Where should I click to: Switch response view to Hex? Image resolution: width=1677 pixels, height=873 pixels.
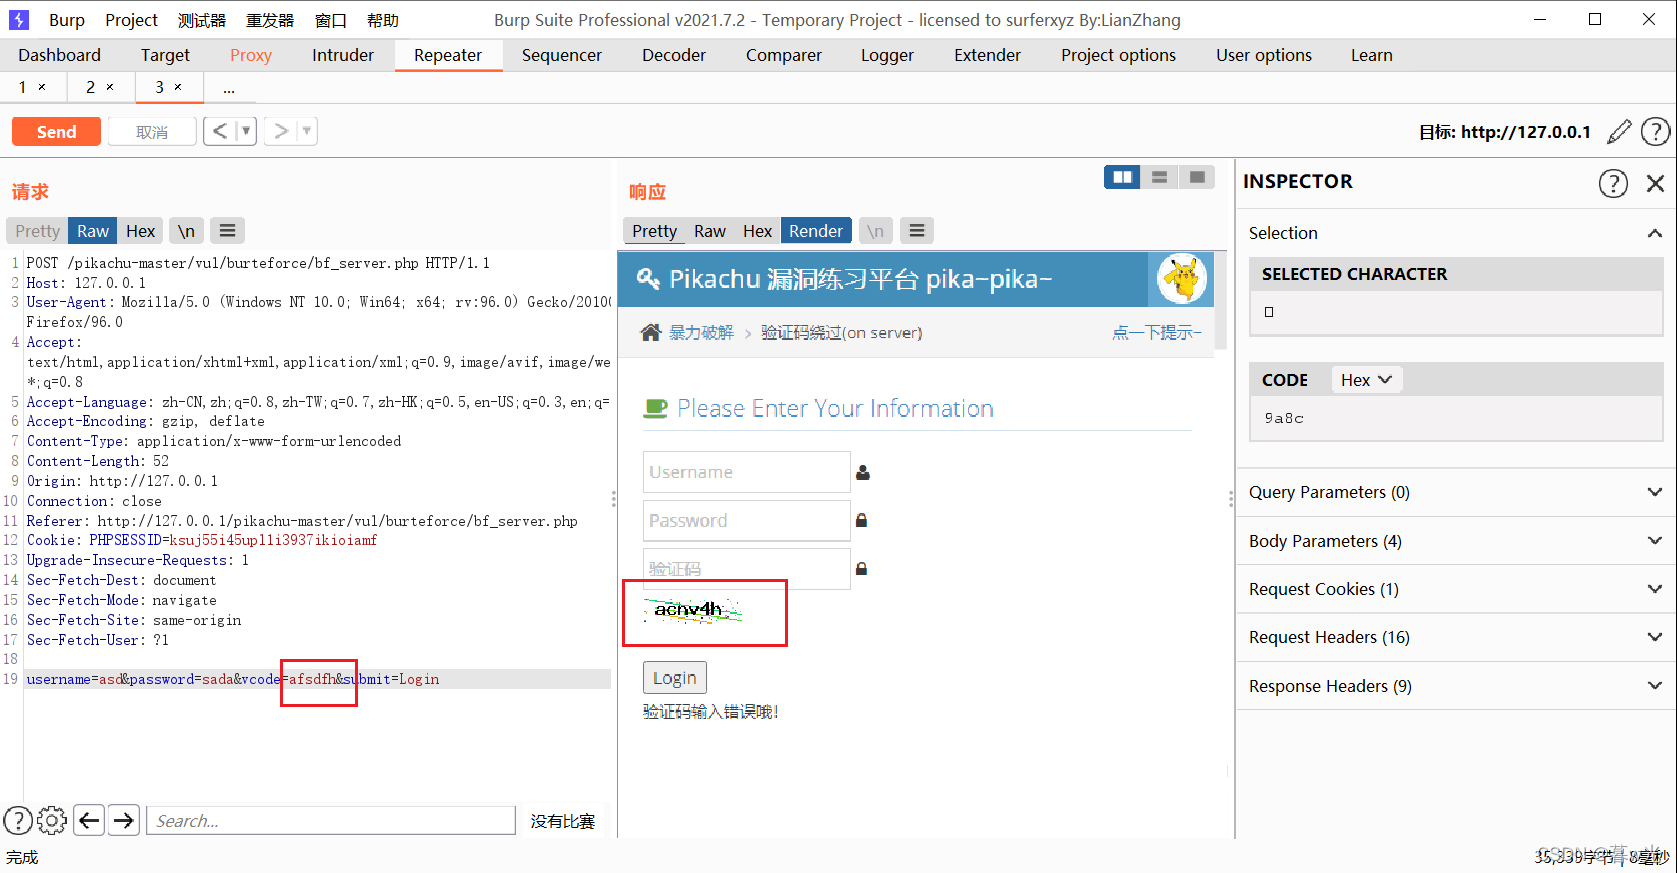[757, 231]
